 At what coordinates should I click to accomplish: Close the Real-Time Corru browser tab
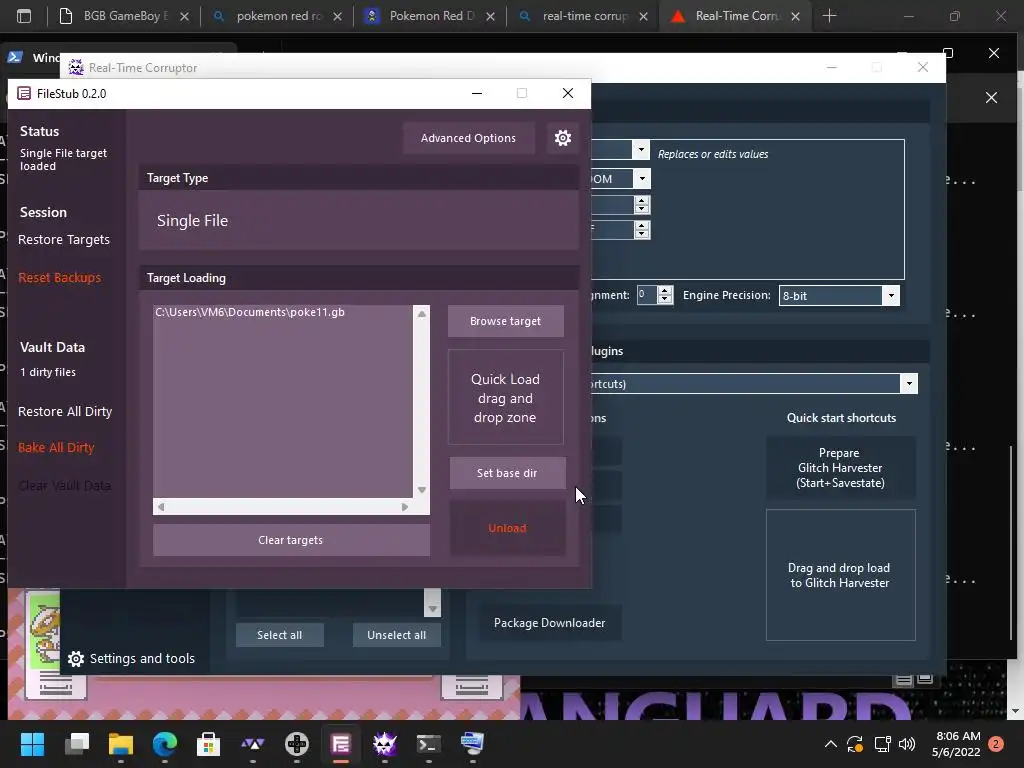coord(795,16)
